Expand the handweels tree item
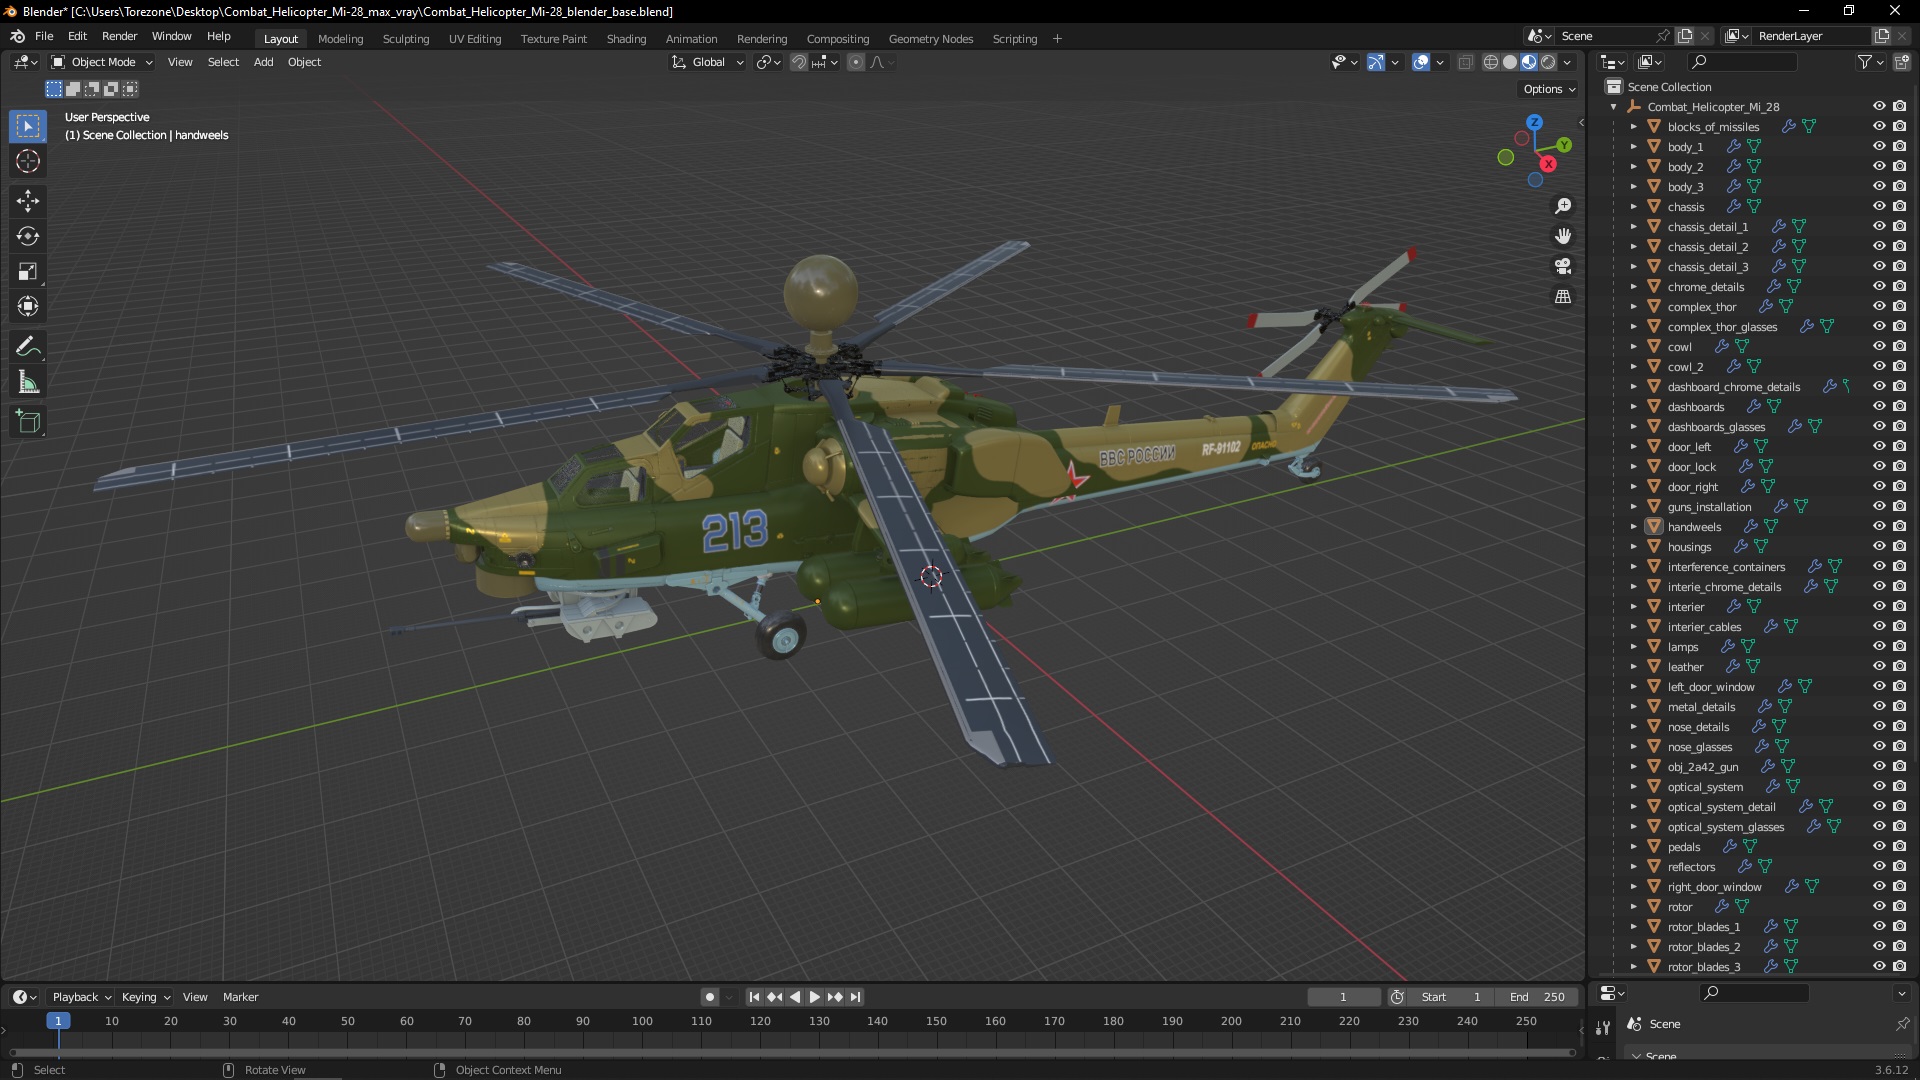 pyautogui.click(x=1633, y=527)
